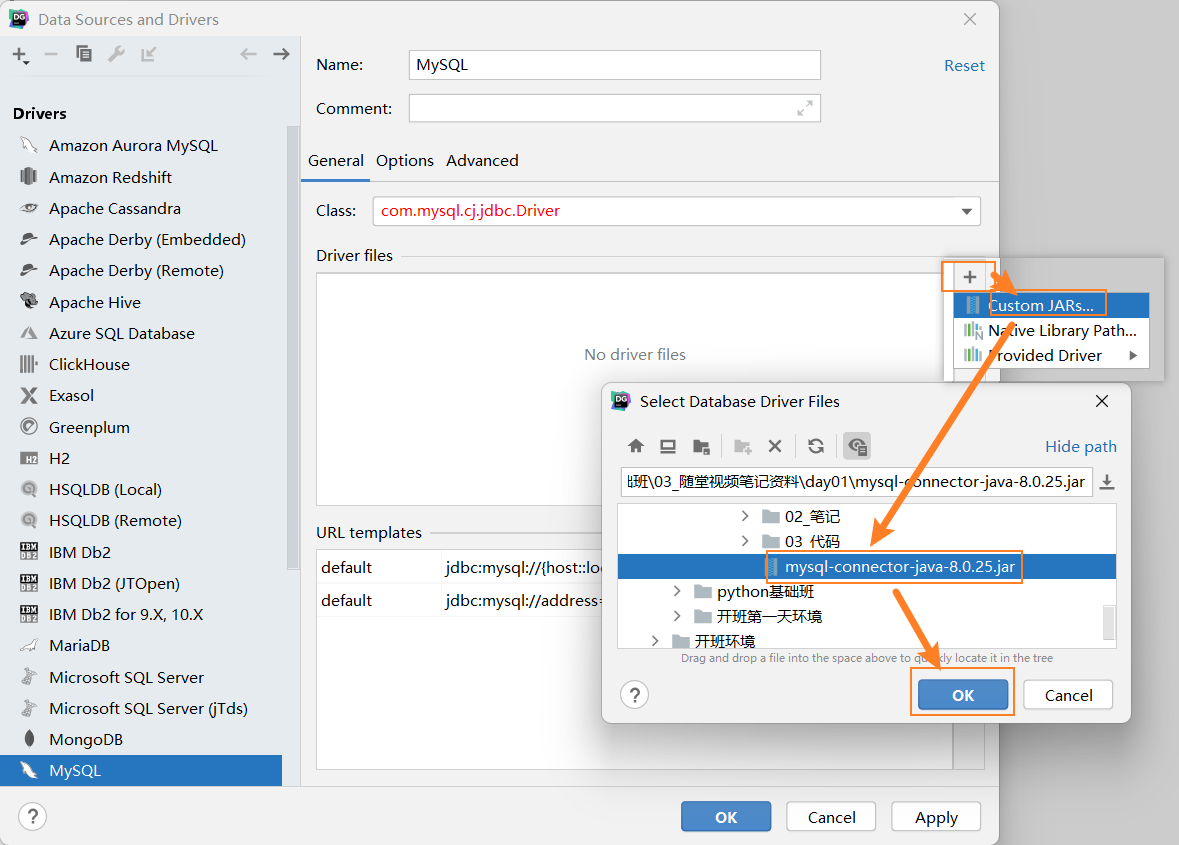Click the project directory icon in file dialog
Screen dimensions: 1179x845
(x=701, y=447)
